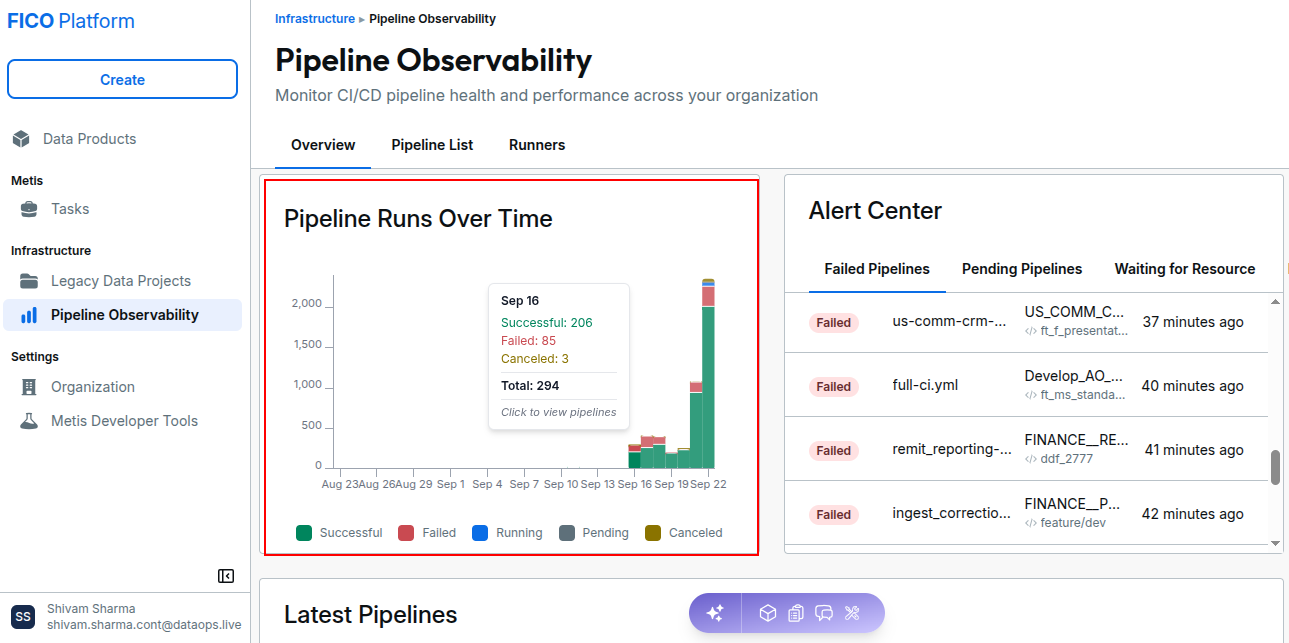Open the Pending Pipelines alert tab

[1022, 269]
